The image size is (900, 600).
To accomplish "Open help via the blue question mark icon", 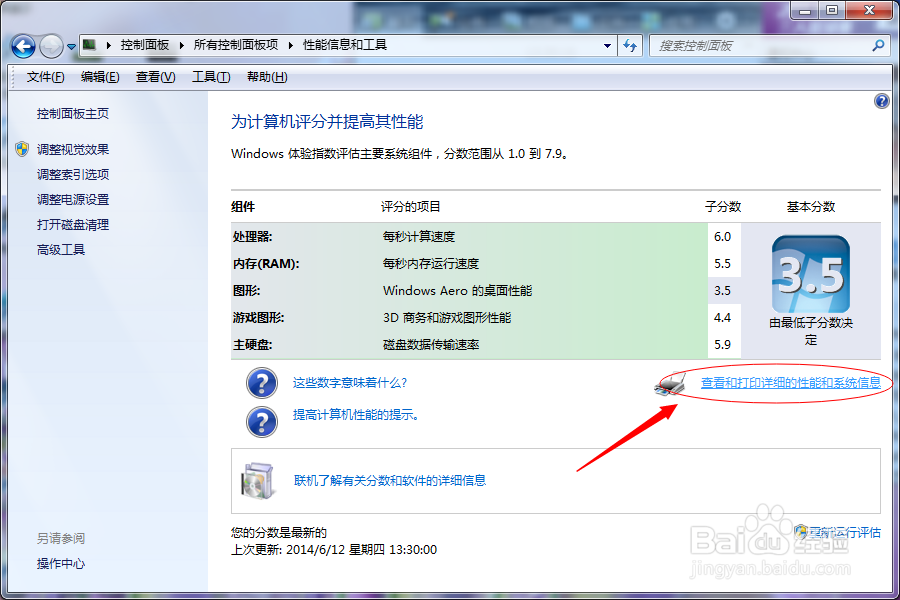I will [x=880, y=100].
